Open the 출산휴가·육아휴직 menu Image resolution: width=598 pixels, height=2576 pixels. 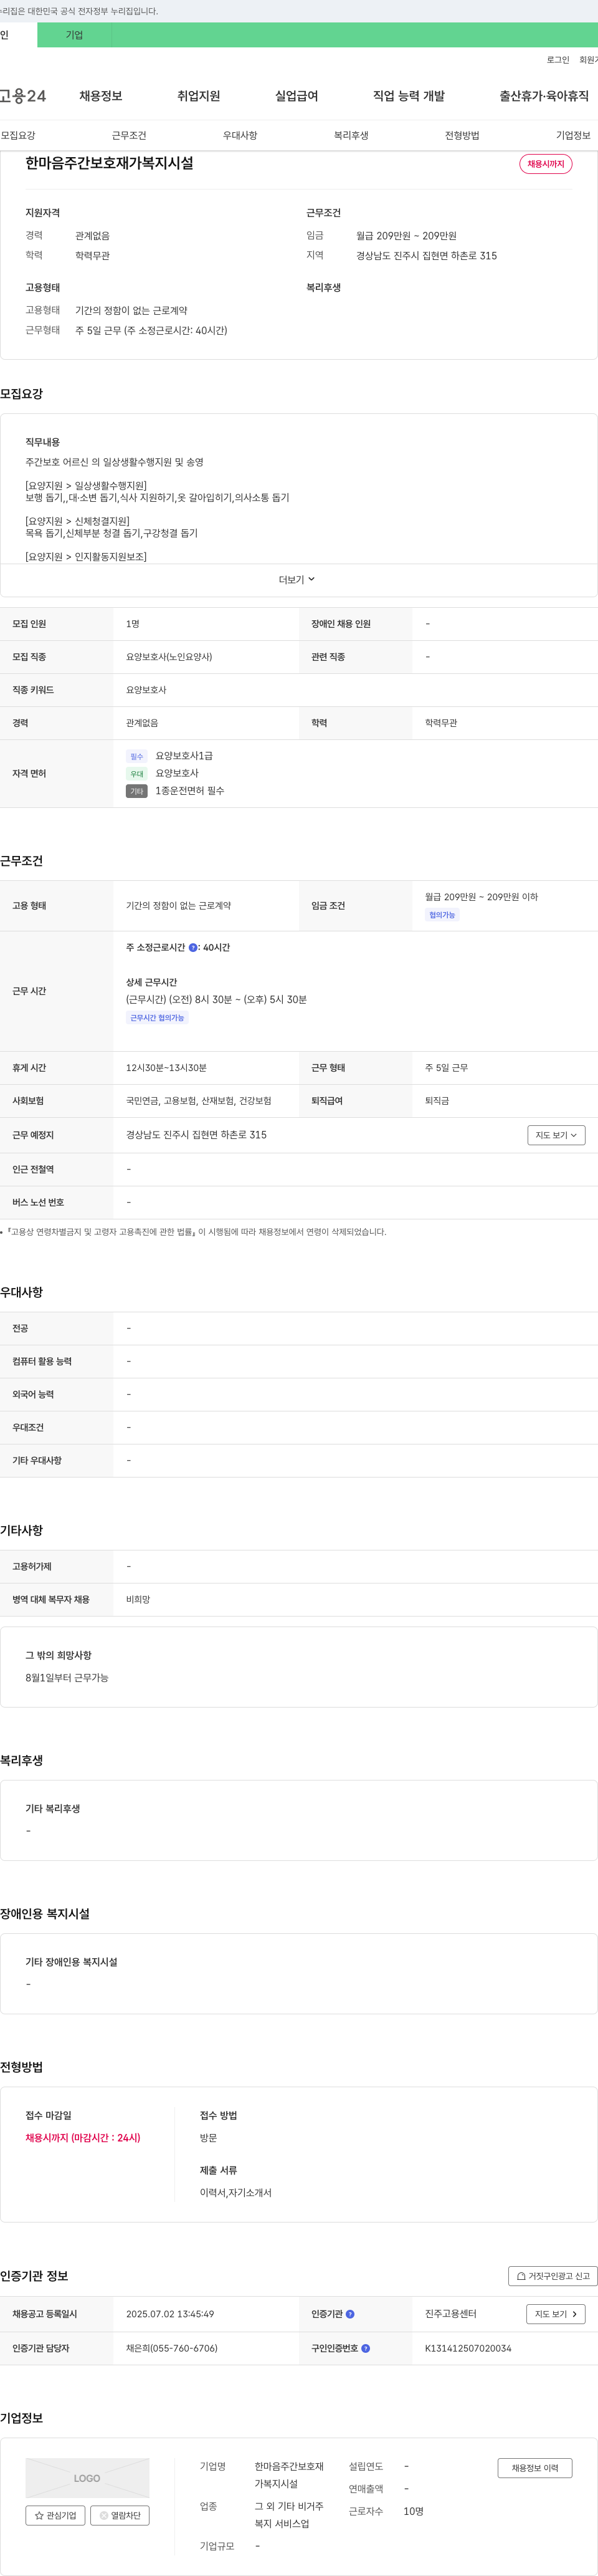544,96
